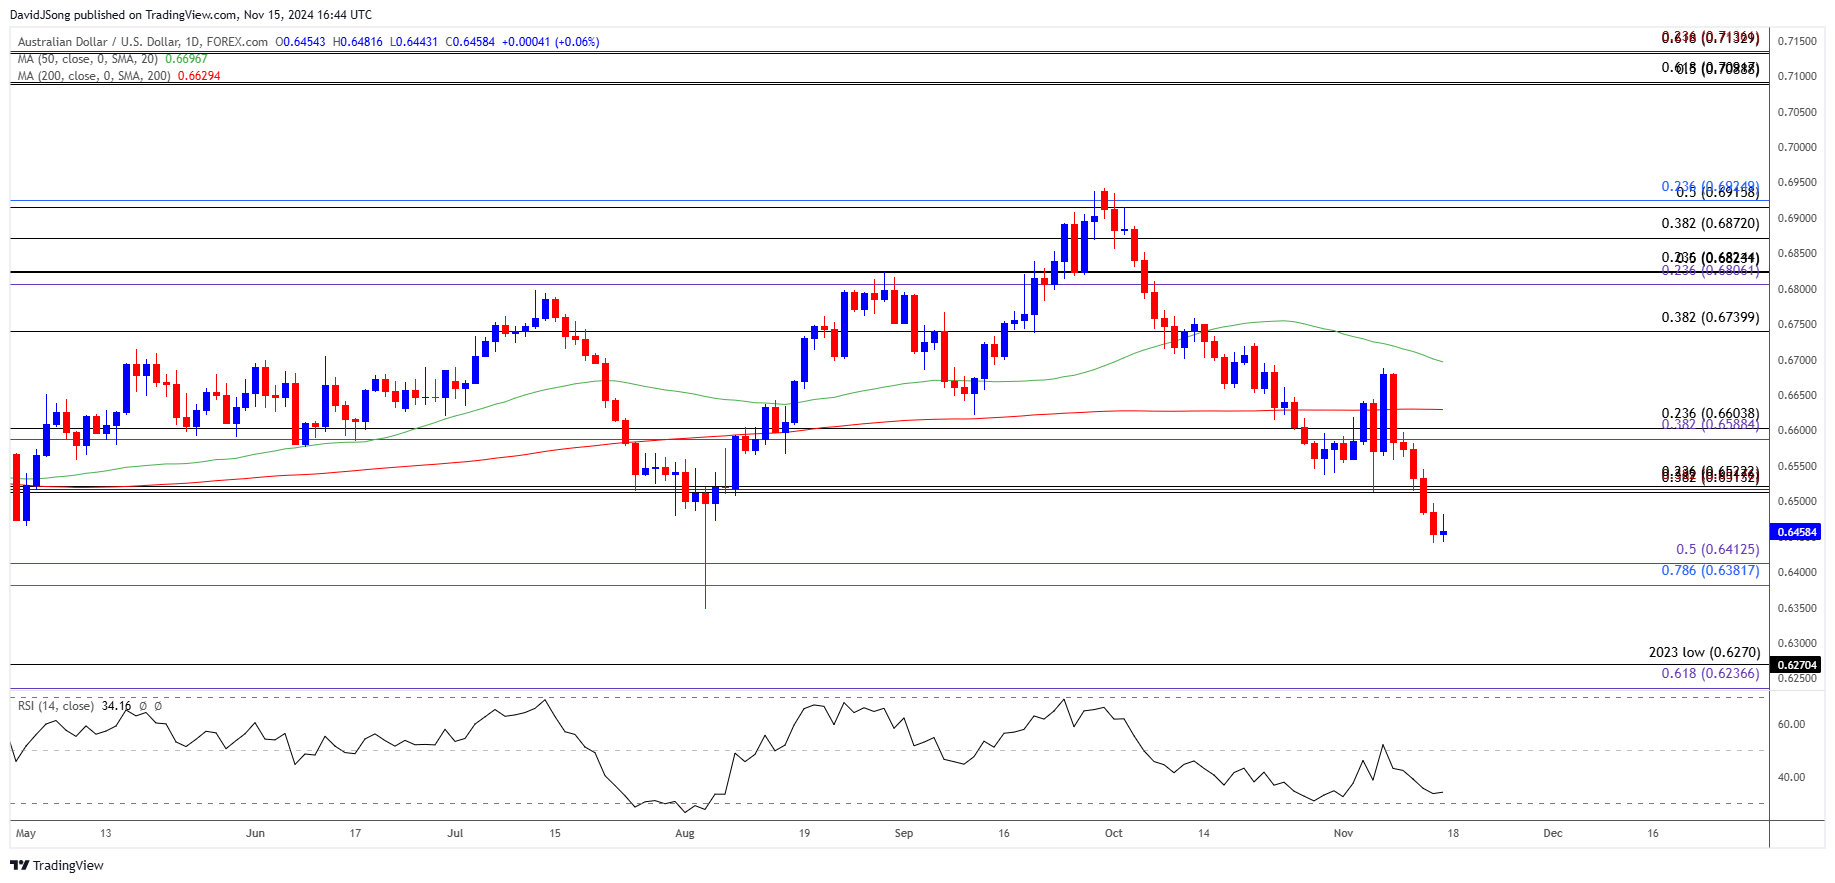
Task: Click the Aug date on time axis
Action: (x=685, y=833)
